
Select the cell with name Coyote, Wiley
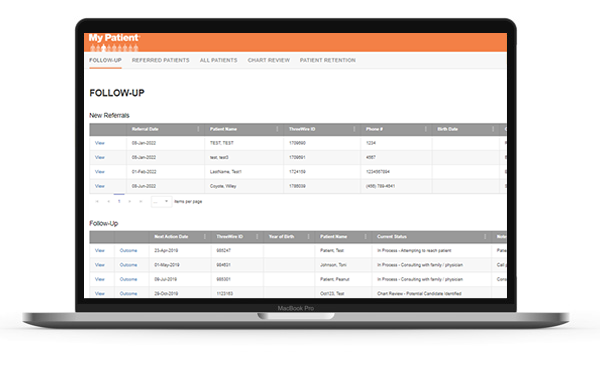(244, 186)
